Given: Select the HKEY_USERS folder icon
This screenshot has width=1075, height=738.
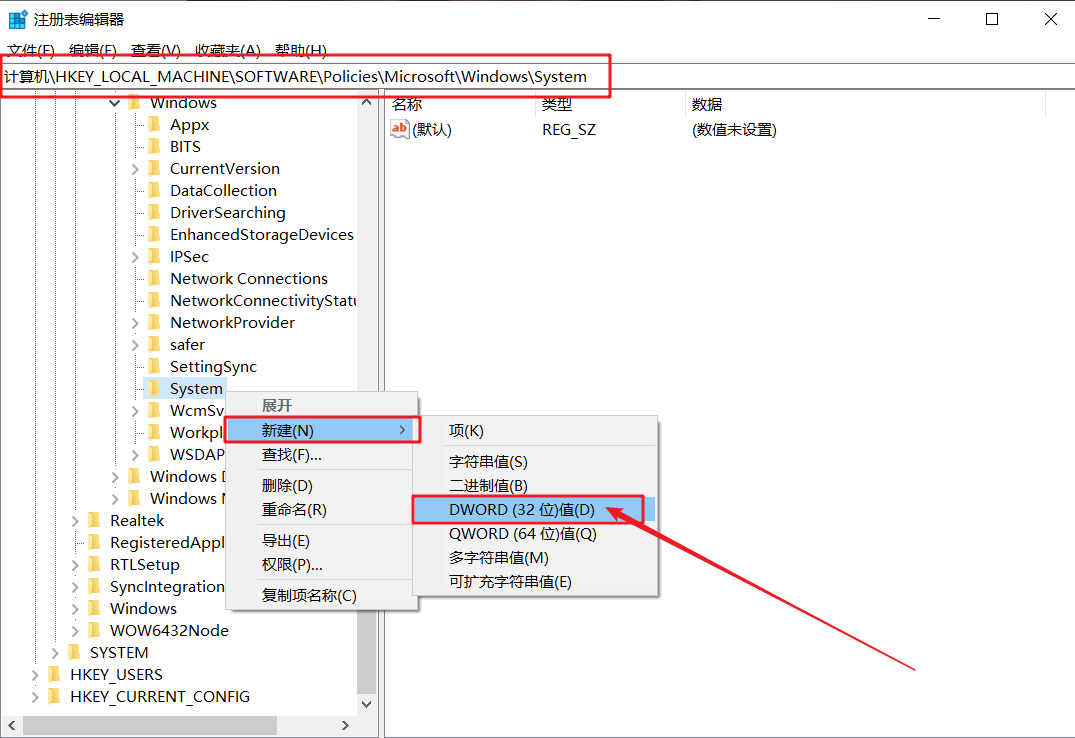Looking at the screenshot, I should tap(54, 674).
